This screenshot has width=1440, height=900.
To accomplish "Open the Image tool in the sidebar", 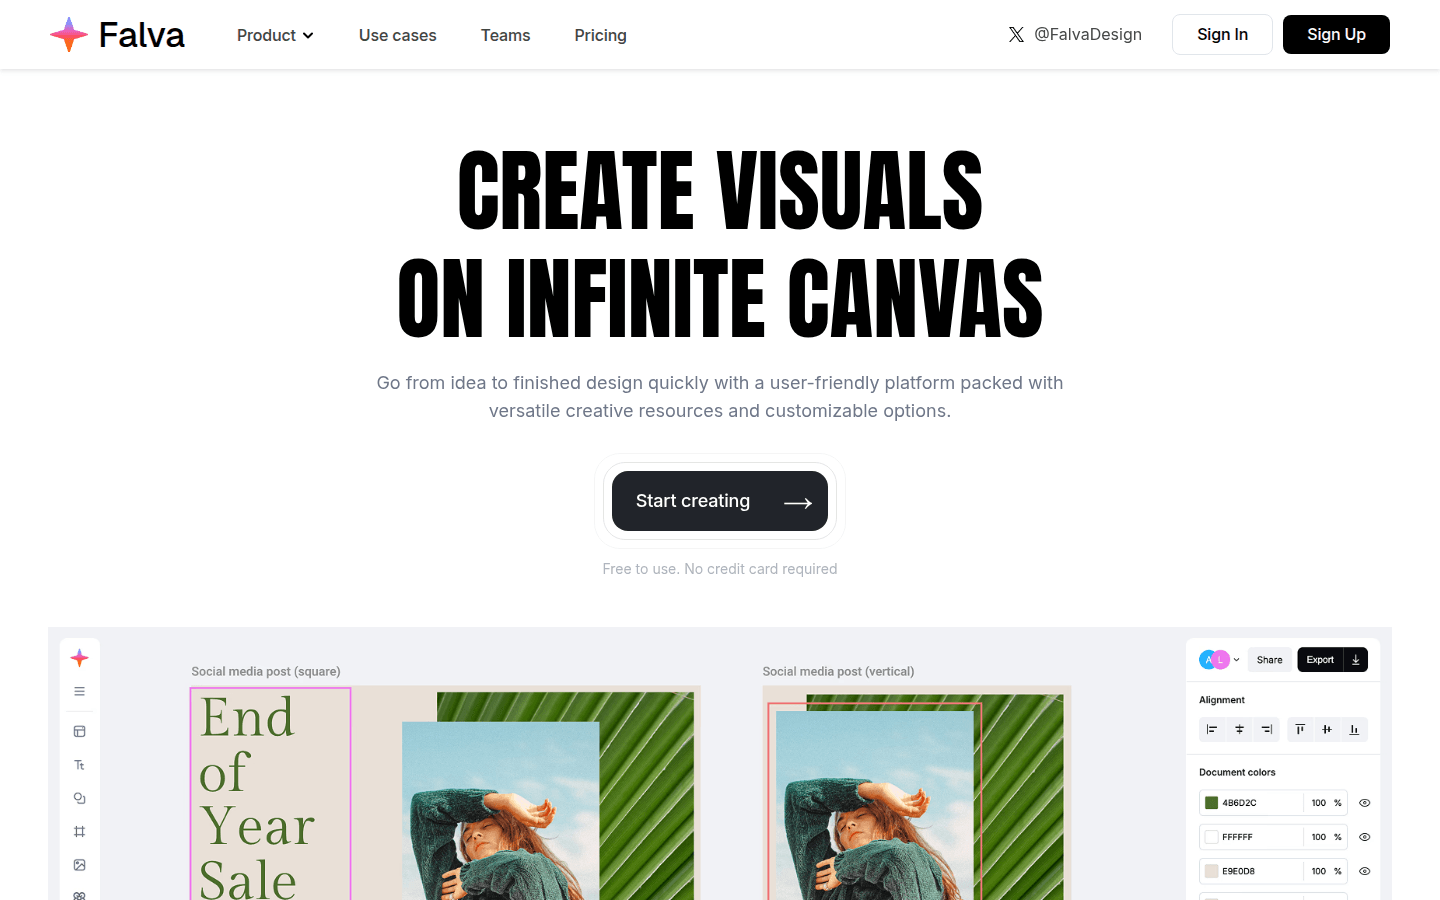I will pyautogui.click(x=79, y=865).
